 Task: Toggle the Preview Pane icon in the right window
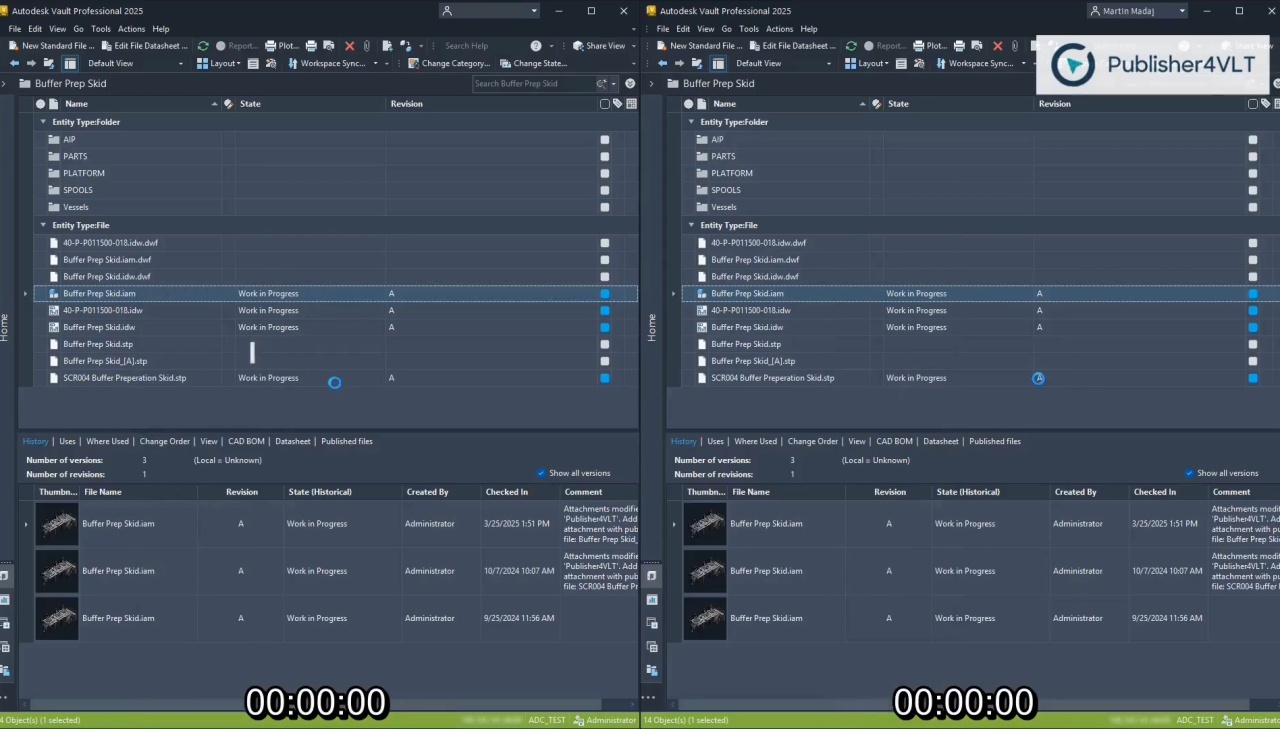coord(718,63)
